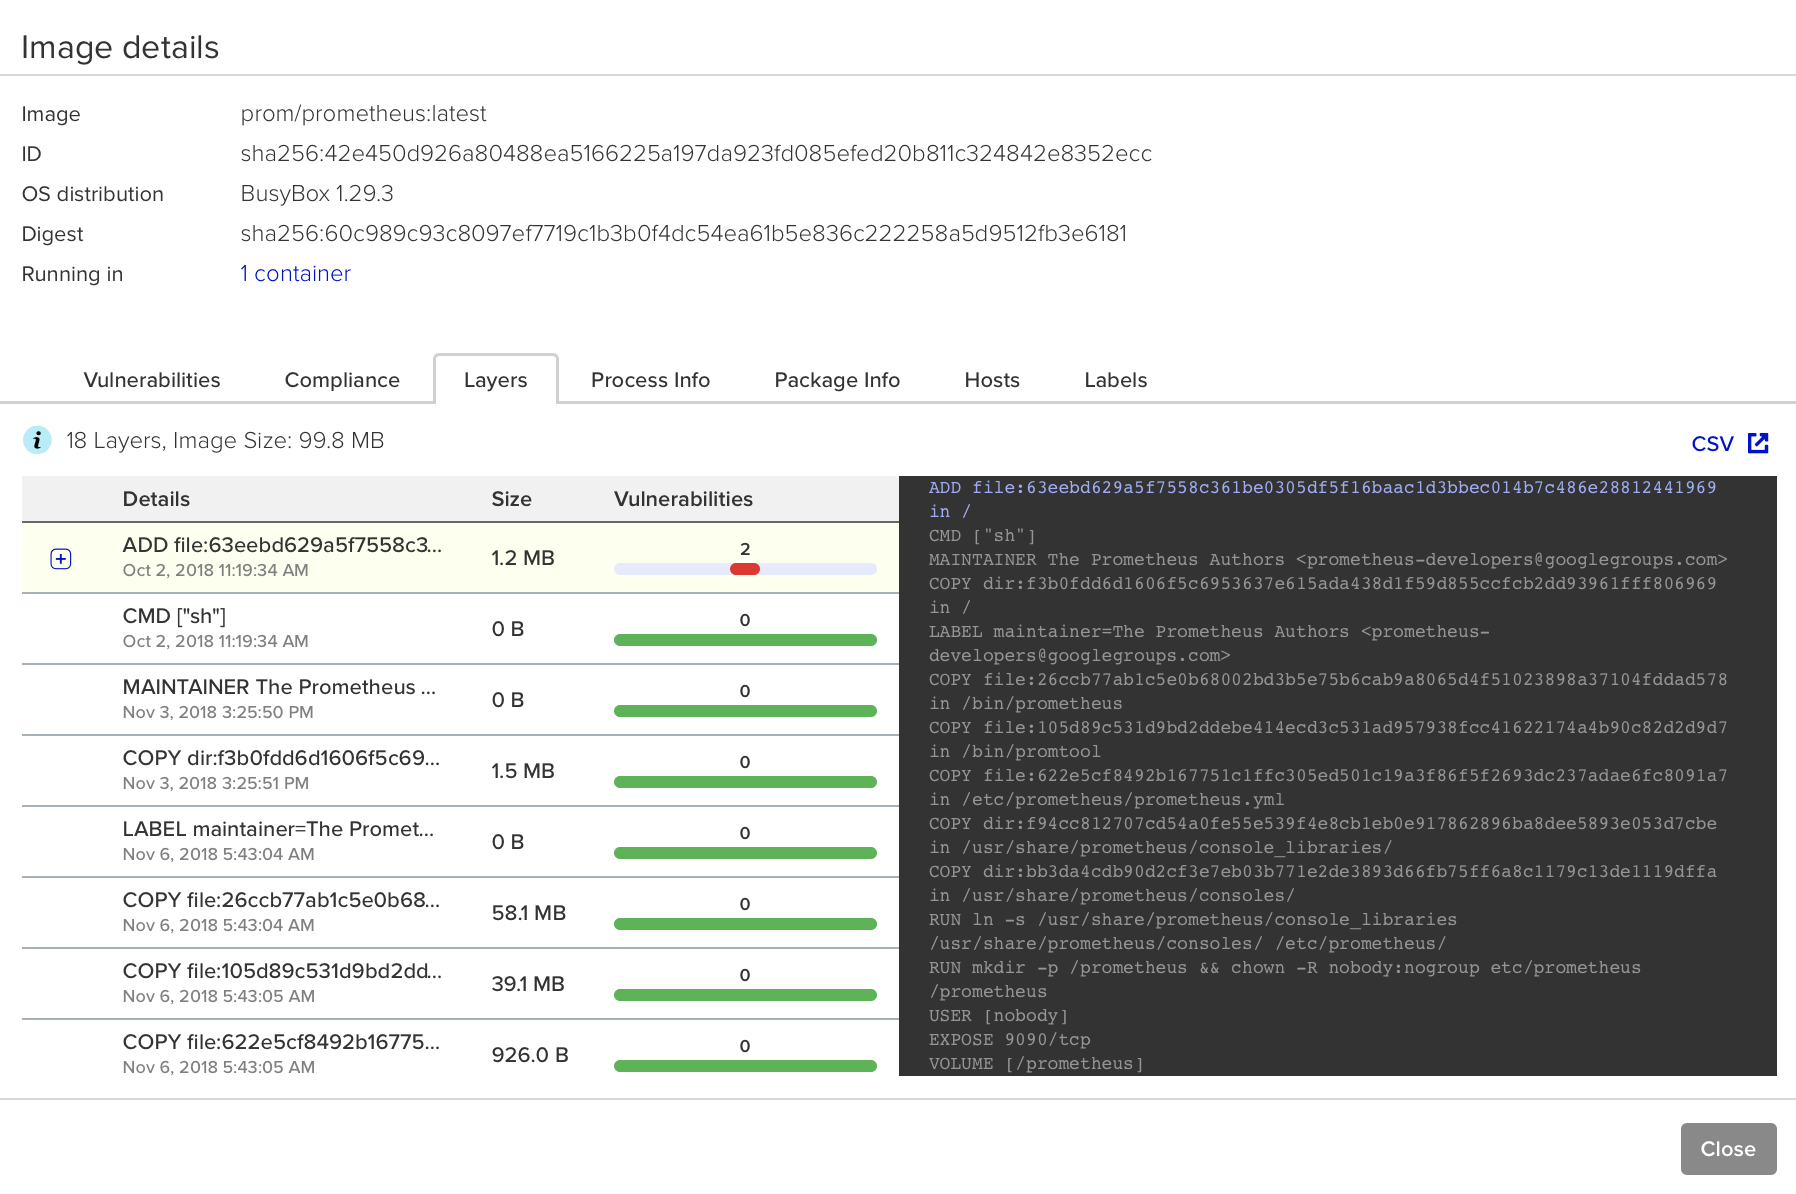This screenshot has height=1194, width=1796.
Task: Select the CMD ["sh"] layer row
Action: click(460, 629)
